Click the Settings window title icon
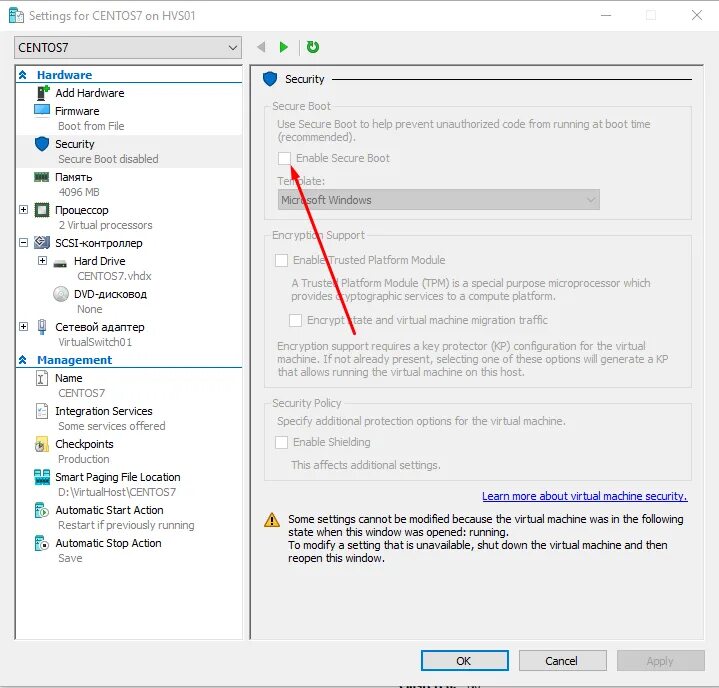The height and width of the screenshot is (688, 719). (16, 16)
